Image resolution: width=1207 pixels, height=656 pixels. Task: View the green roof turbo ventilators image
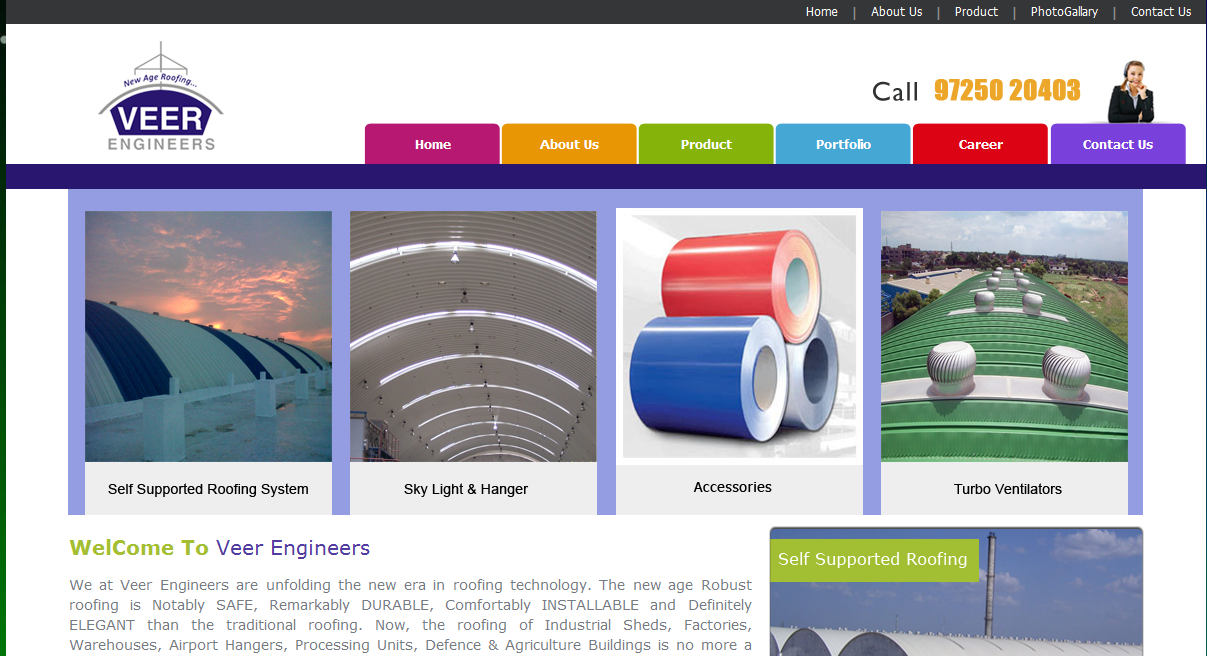(x=1004, y=336)
